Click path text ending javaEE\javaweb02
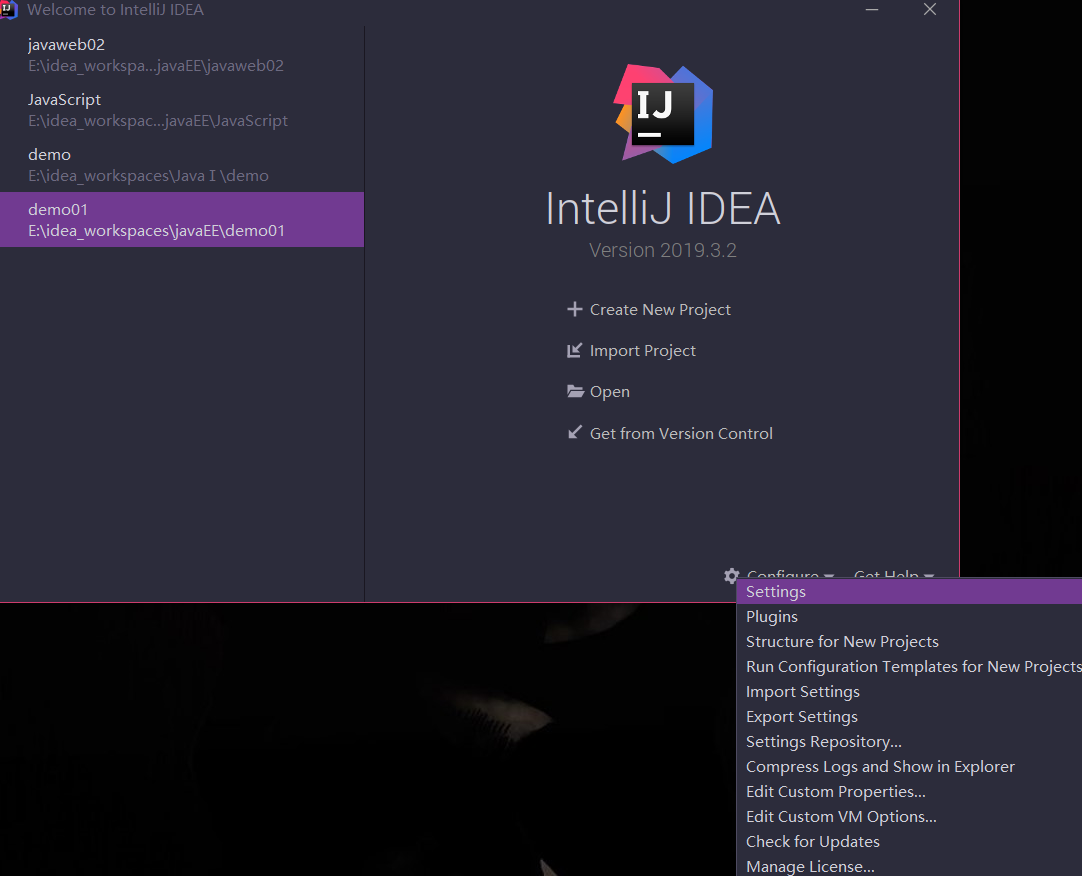 click(x=156, y=66)
